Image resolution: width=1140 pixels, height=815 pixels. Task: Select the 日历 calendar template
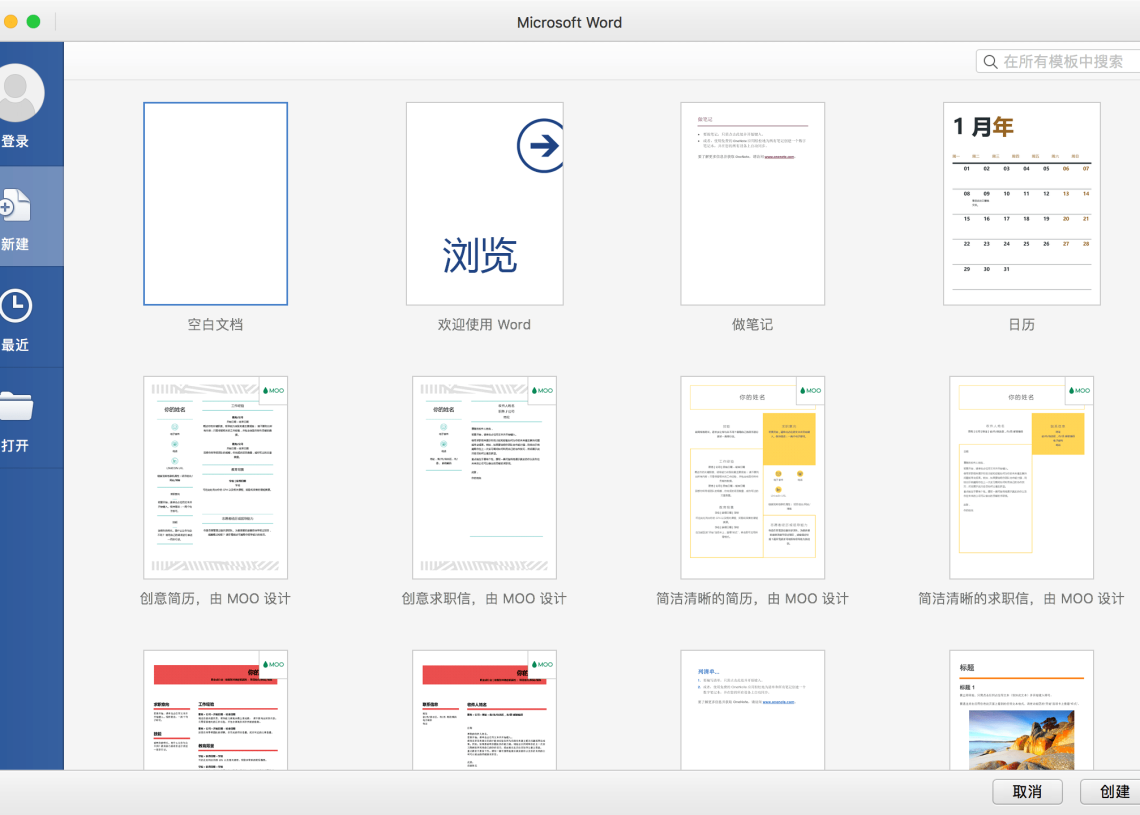1021,202
